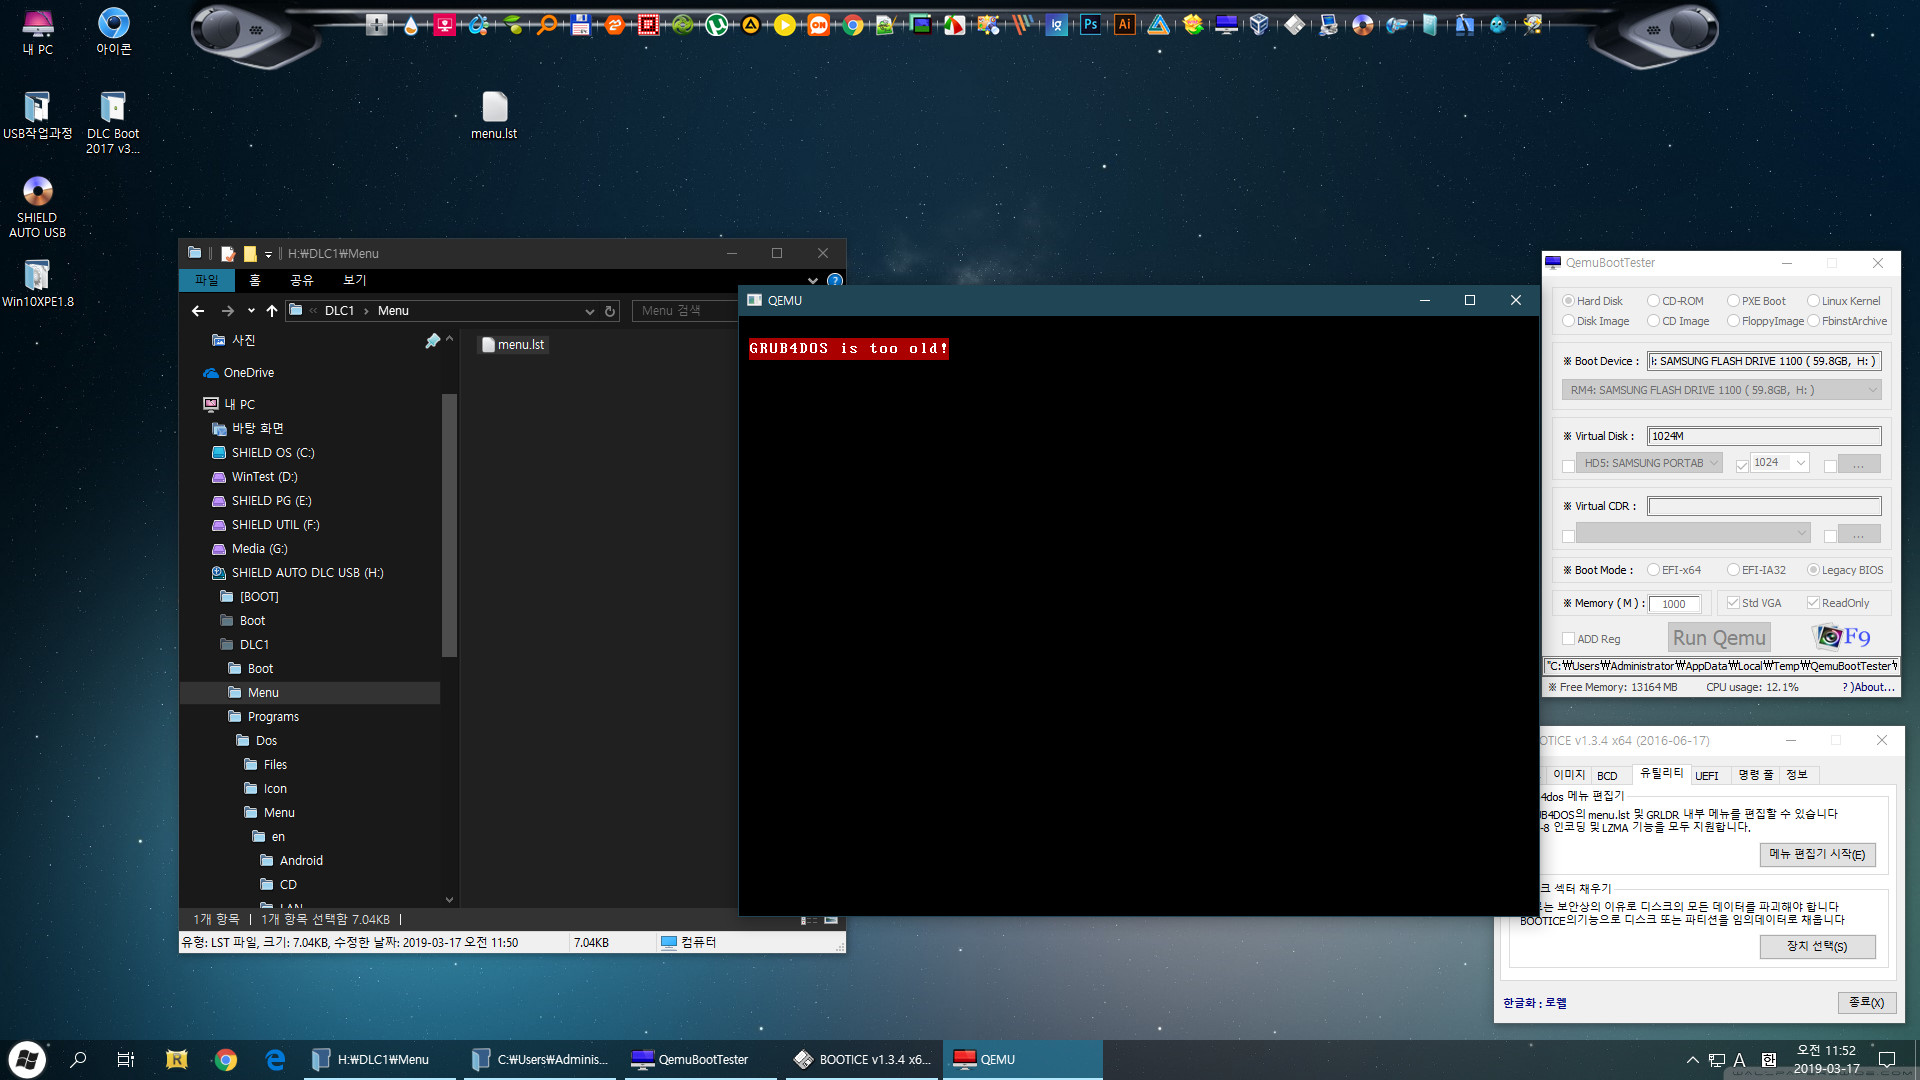The image size is (1920, 1080).
Task: Open the HD5 Samsung Portable dropdown
Action: point(1649,463)
